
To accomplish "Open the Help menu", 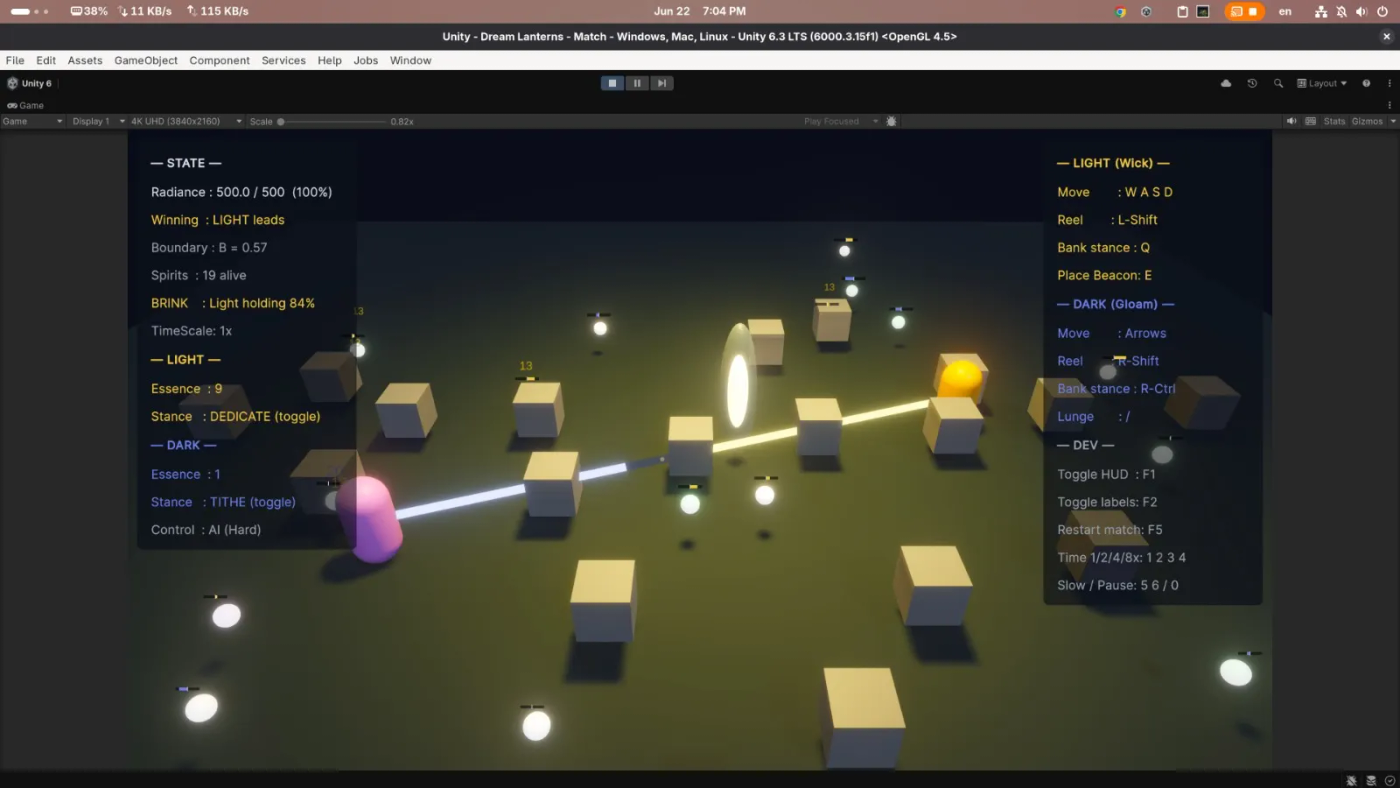I will click(x=329, y=60).
